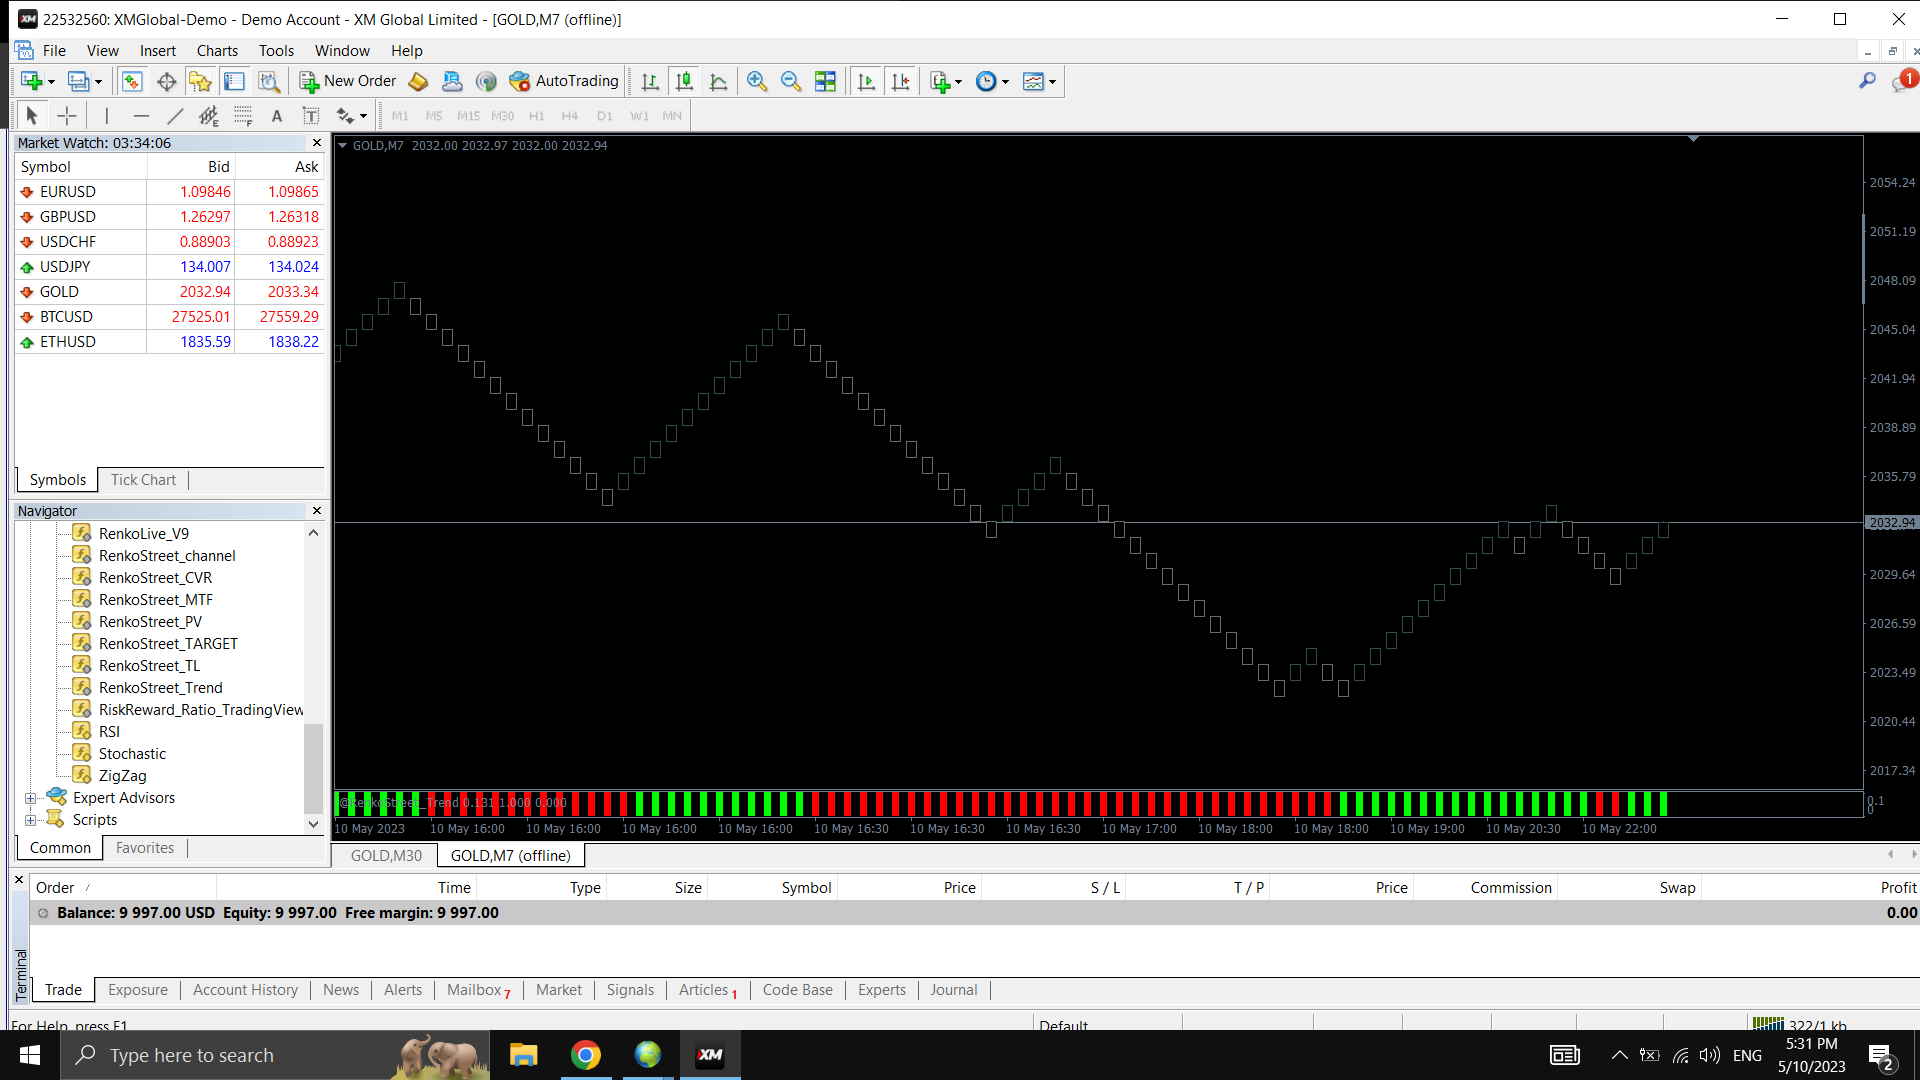
Task: Expand the Scripts tree node
Action: coord(31,820)
